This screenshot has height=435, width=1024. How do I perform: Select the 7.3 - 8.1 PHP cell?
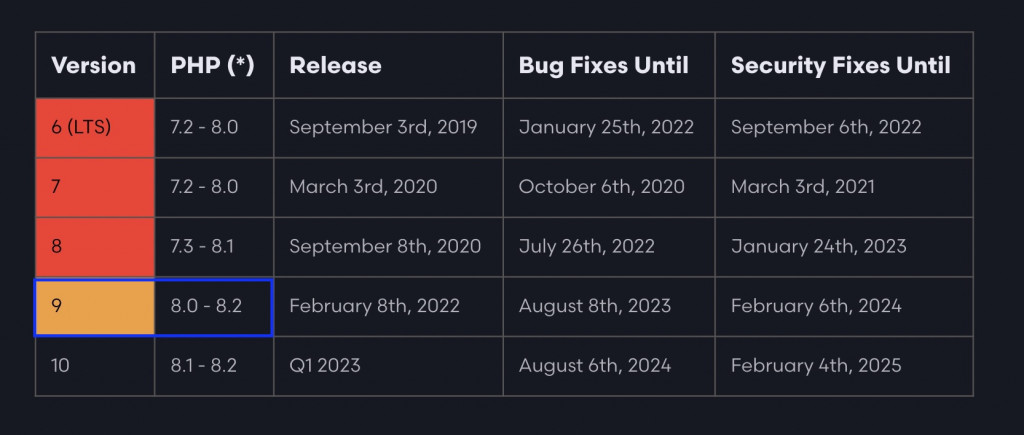point(214,247)
